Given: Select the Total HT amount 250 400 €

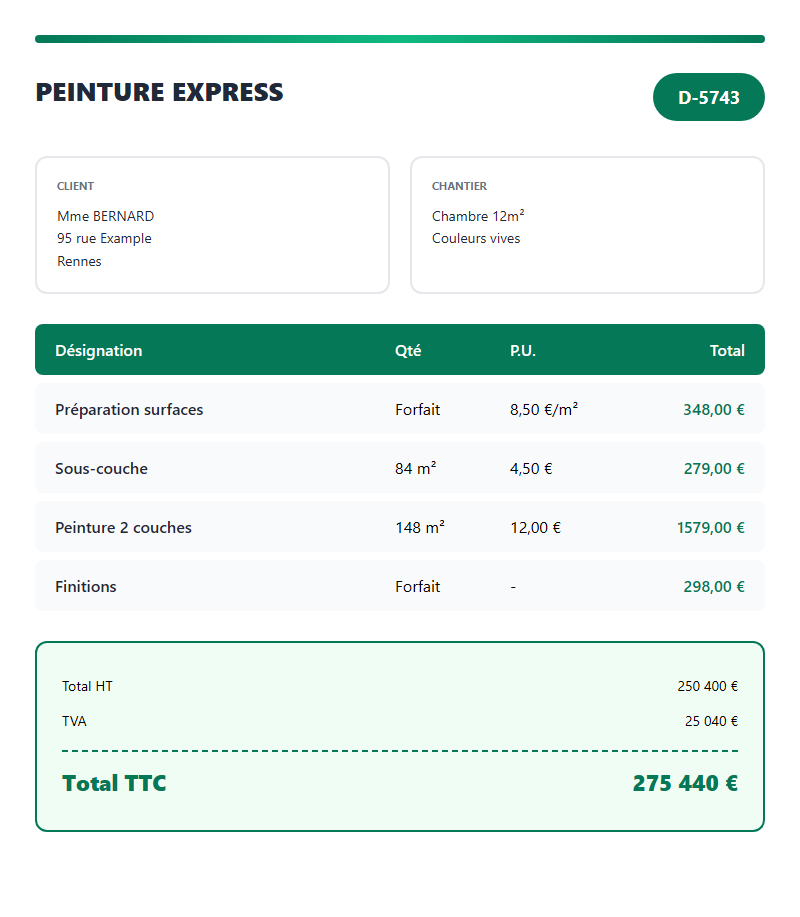Looking at the screenshot, I should pyautogui.click(x=707, y=686).
